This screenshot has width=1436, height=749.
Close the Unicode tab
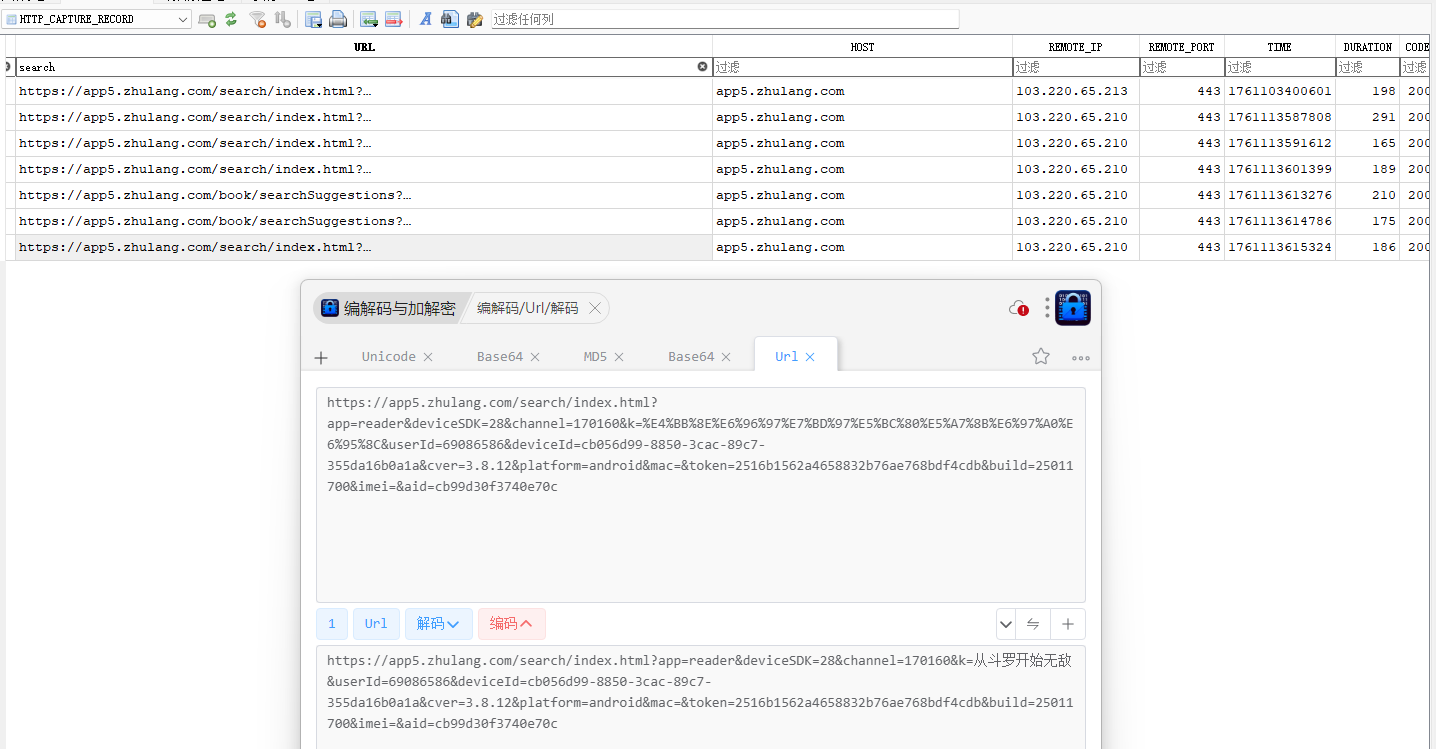(x=428, y=357)
